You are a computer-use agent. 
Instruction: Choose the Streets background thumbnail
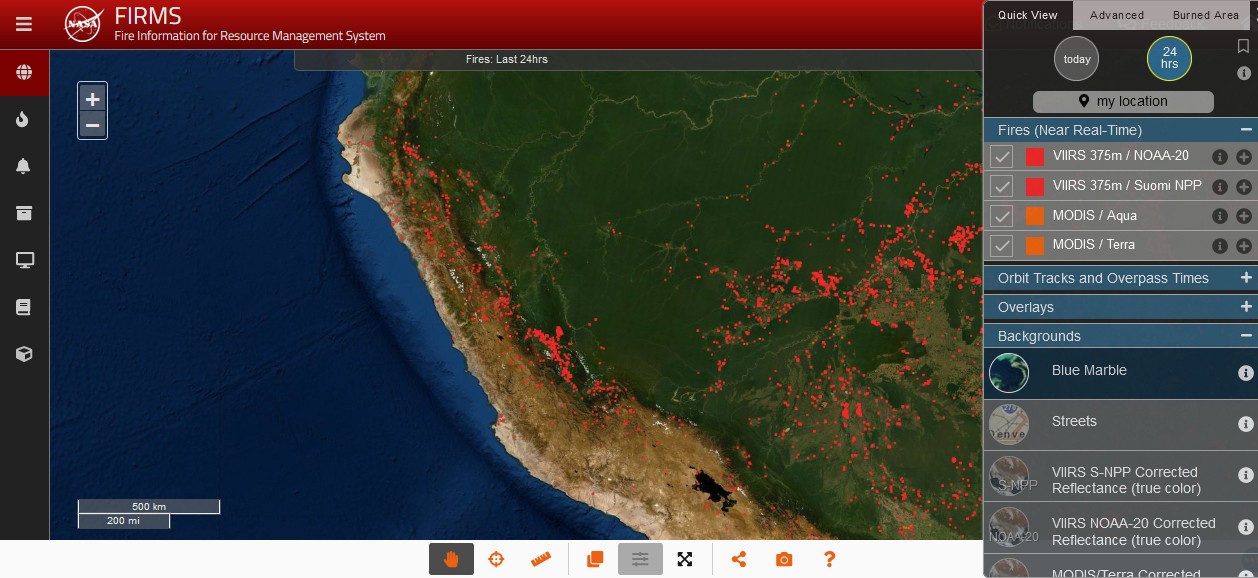click(1009, 423)
